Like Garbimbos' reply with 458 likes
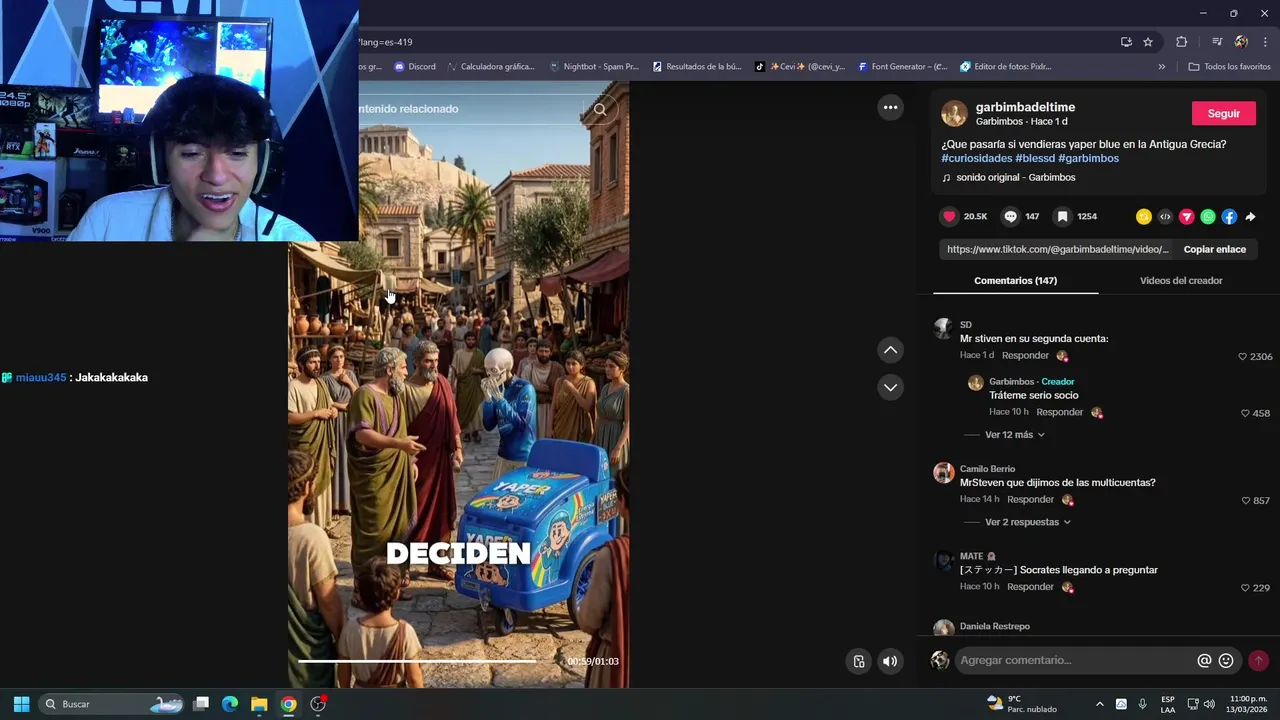The height and width of the screenshot is (720, 1280). [x=1246, y=413]
